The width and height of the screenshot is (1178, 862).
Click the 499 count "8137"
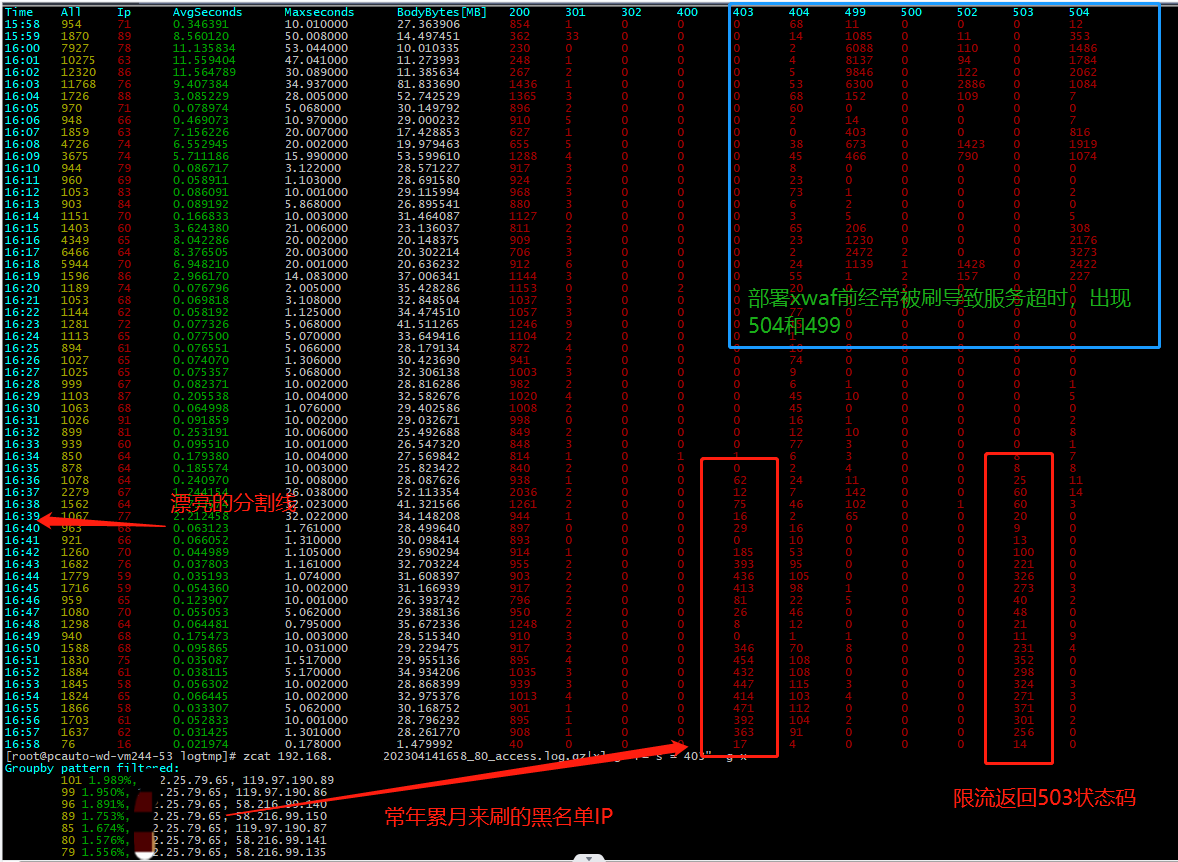click(859, 60)
